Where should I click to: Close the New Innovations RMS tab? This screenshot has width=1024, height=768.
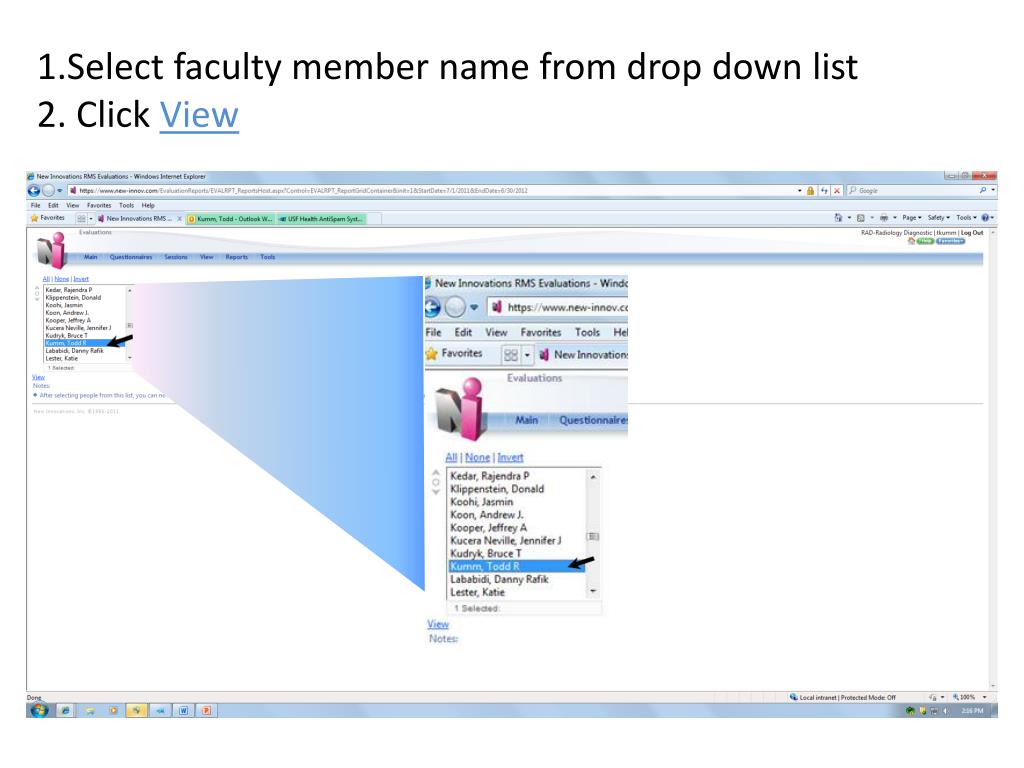179,219
